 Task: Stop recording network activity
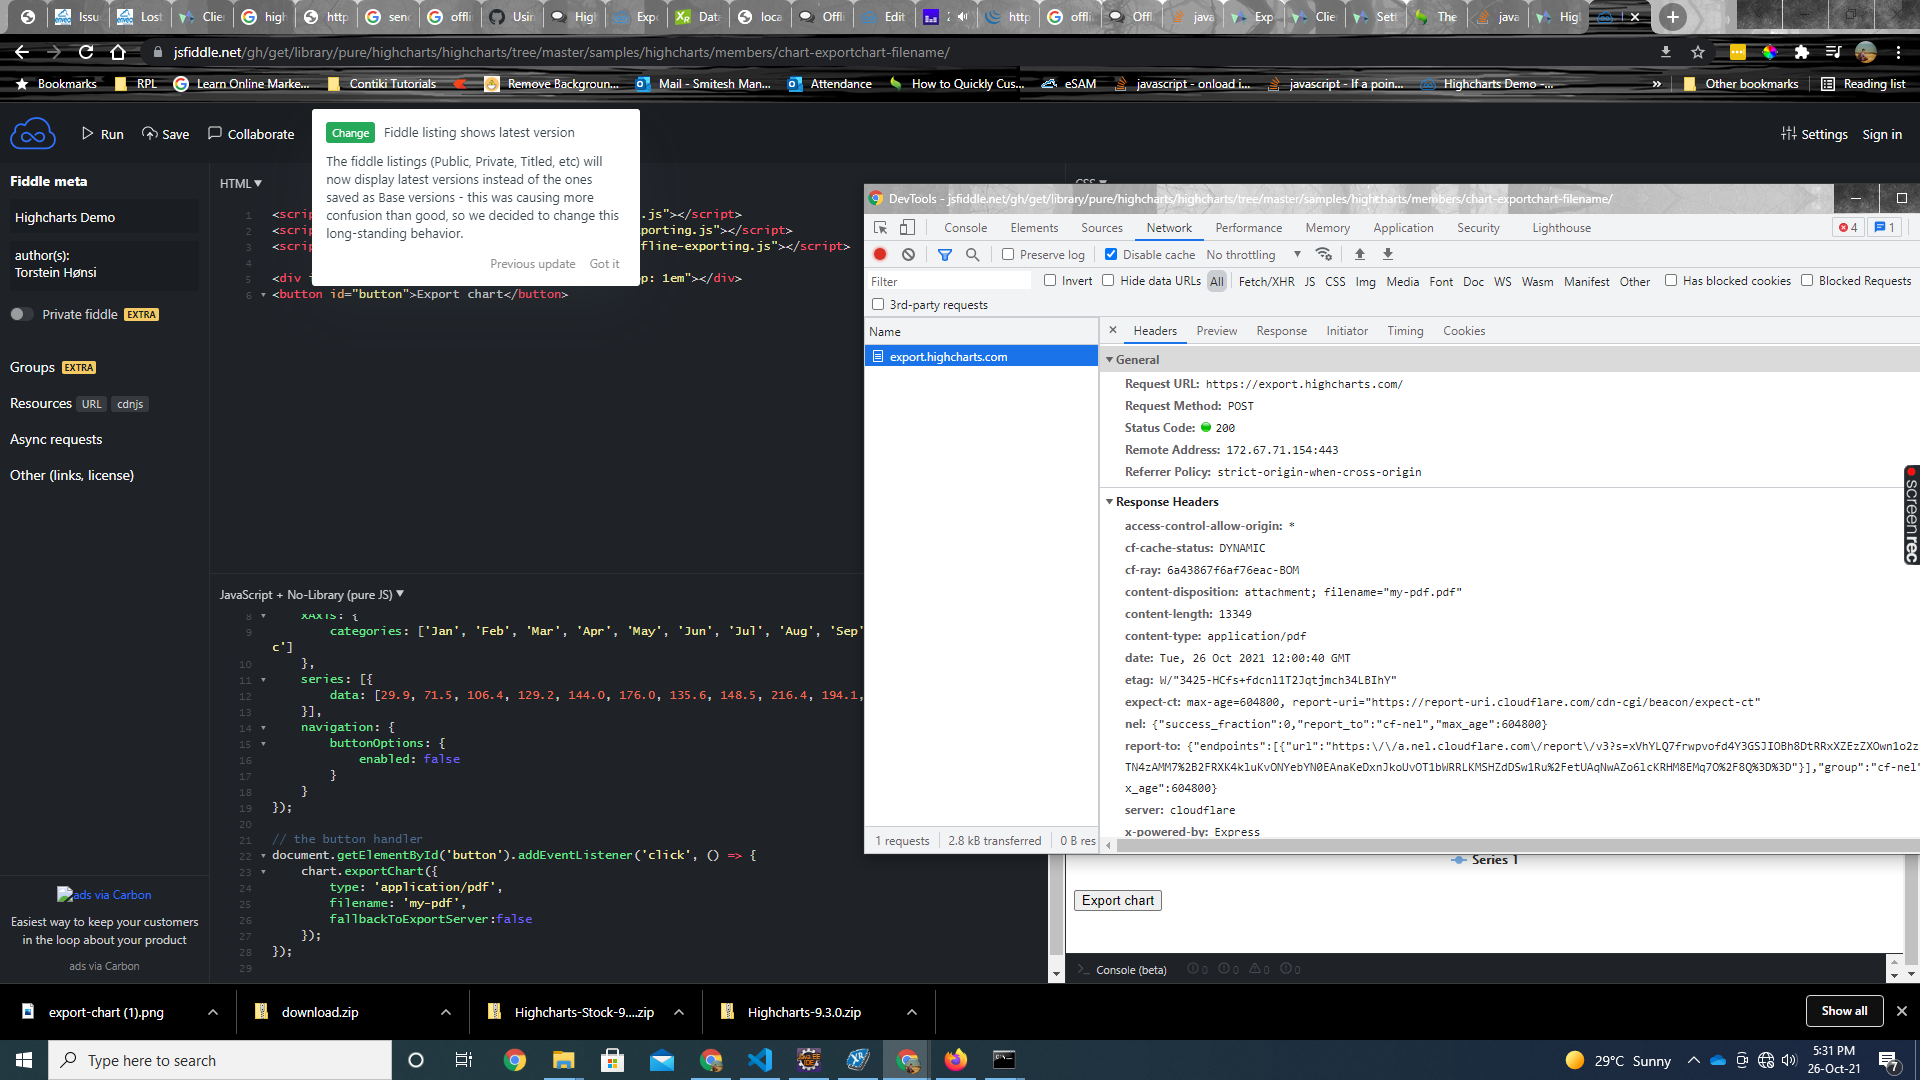[880, 254]
